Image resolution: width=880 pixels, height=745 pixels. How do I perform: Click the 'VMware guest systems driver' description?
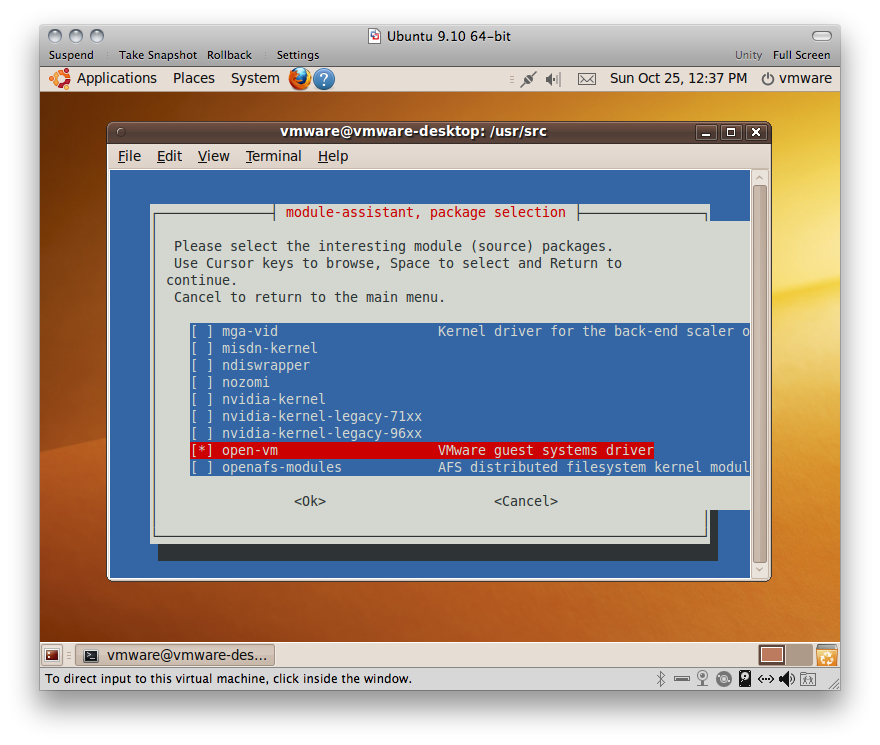point(546,450)
